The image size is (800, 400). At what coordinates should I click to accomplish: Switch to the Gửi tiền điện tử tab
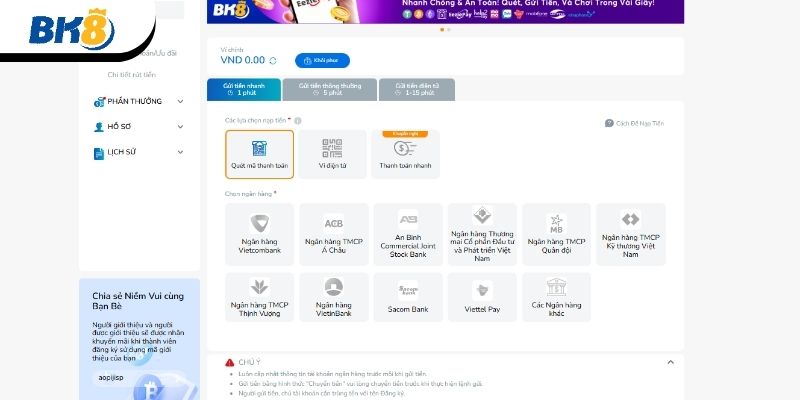[417, 89]
